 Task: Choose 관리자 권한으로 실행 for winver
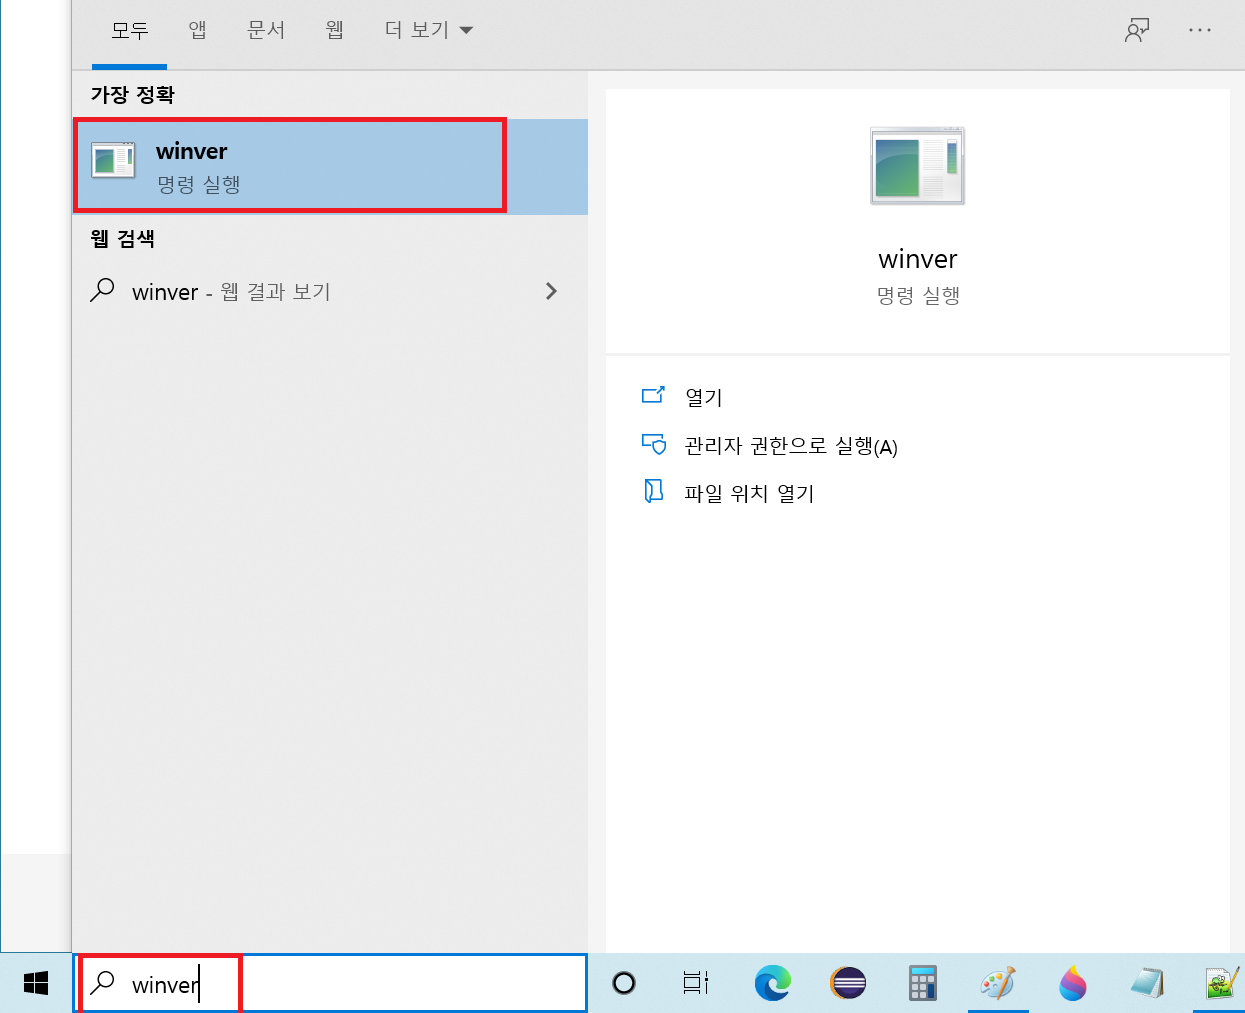coord(790,446)
